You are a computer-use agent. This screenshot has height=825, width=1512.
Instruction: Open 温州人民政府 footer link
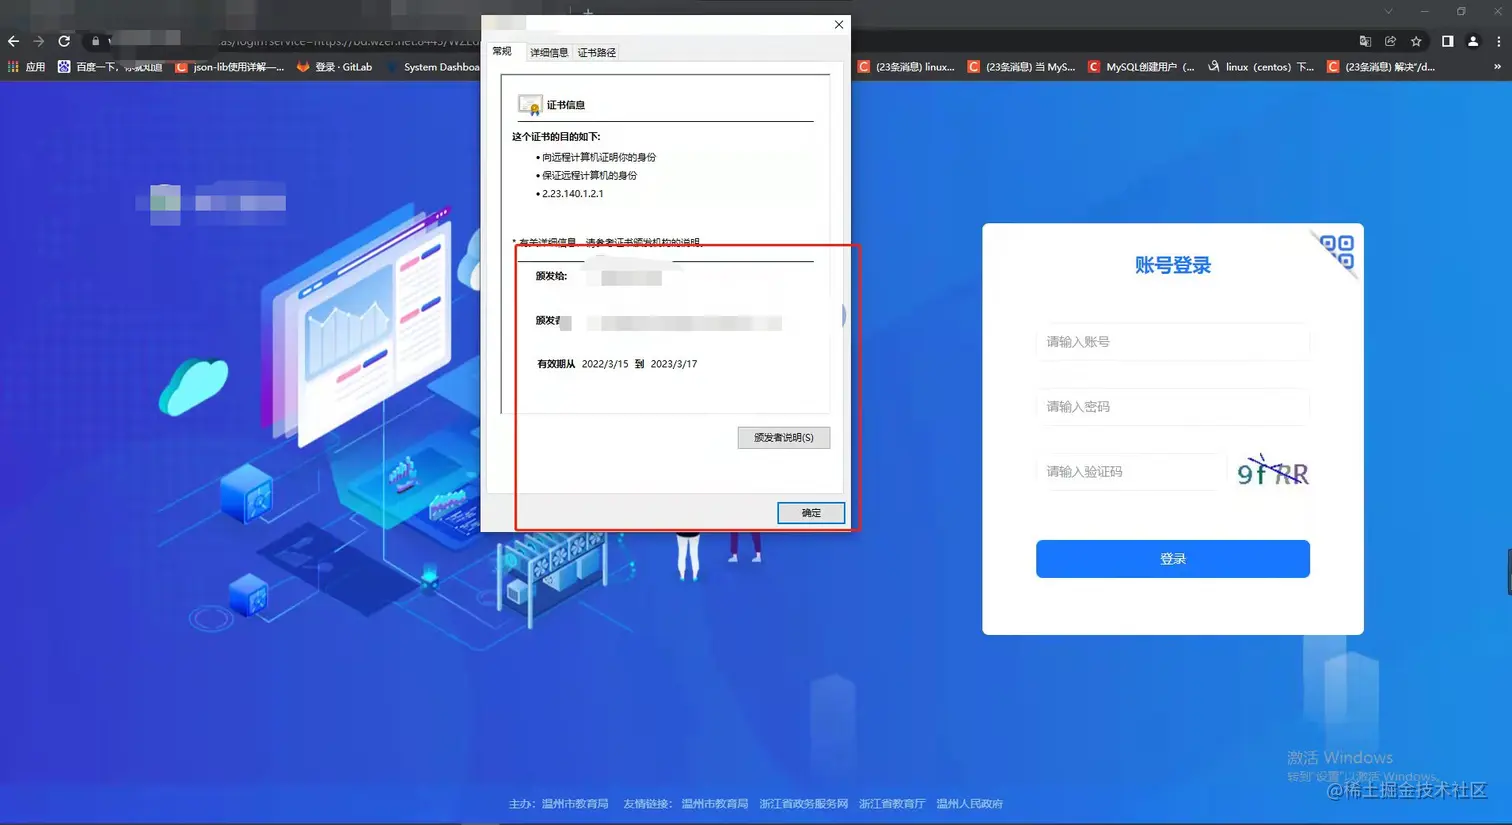click(970, 804)
